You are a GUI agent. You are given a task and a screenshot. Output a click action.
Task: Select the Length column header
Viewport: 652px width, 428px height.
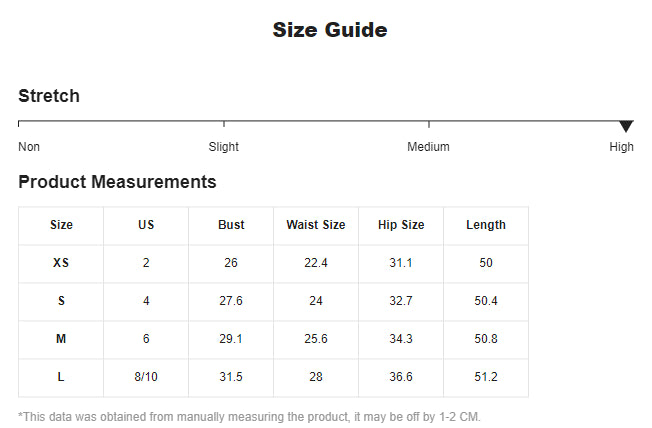click(486, 225)
